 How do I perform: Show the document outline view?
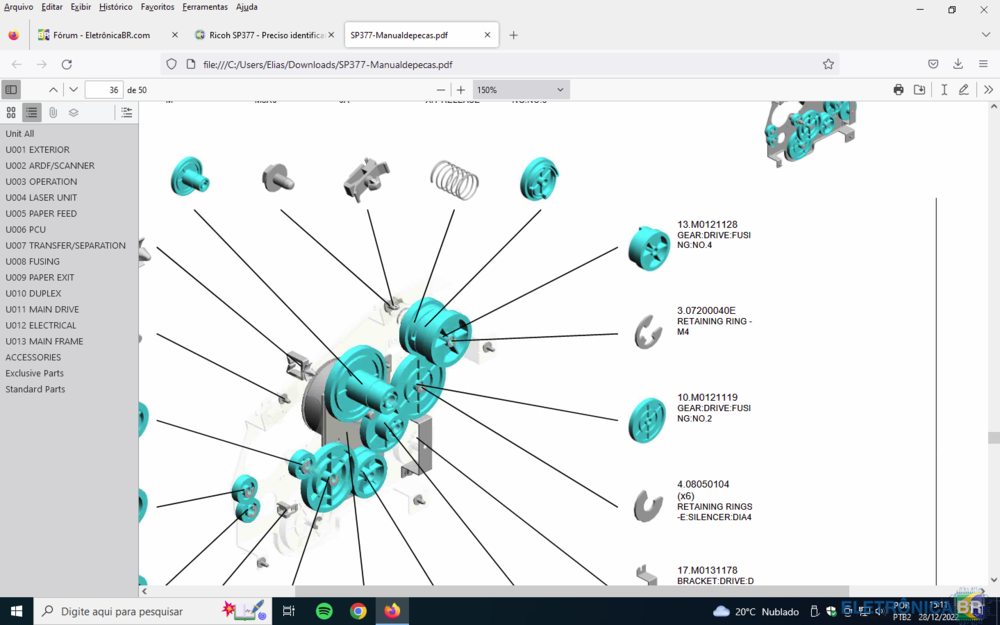pos(32,113)
